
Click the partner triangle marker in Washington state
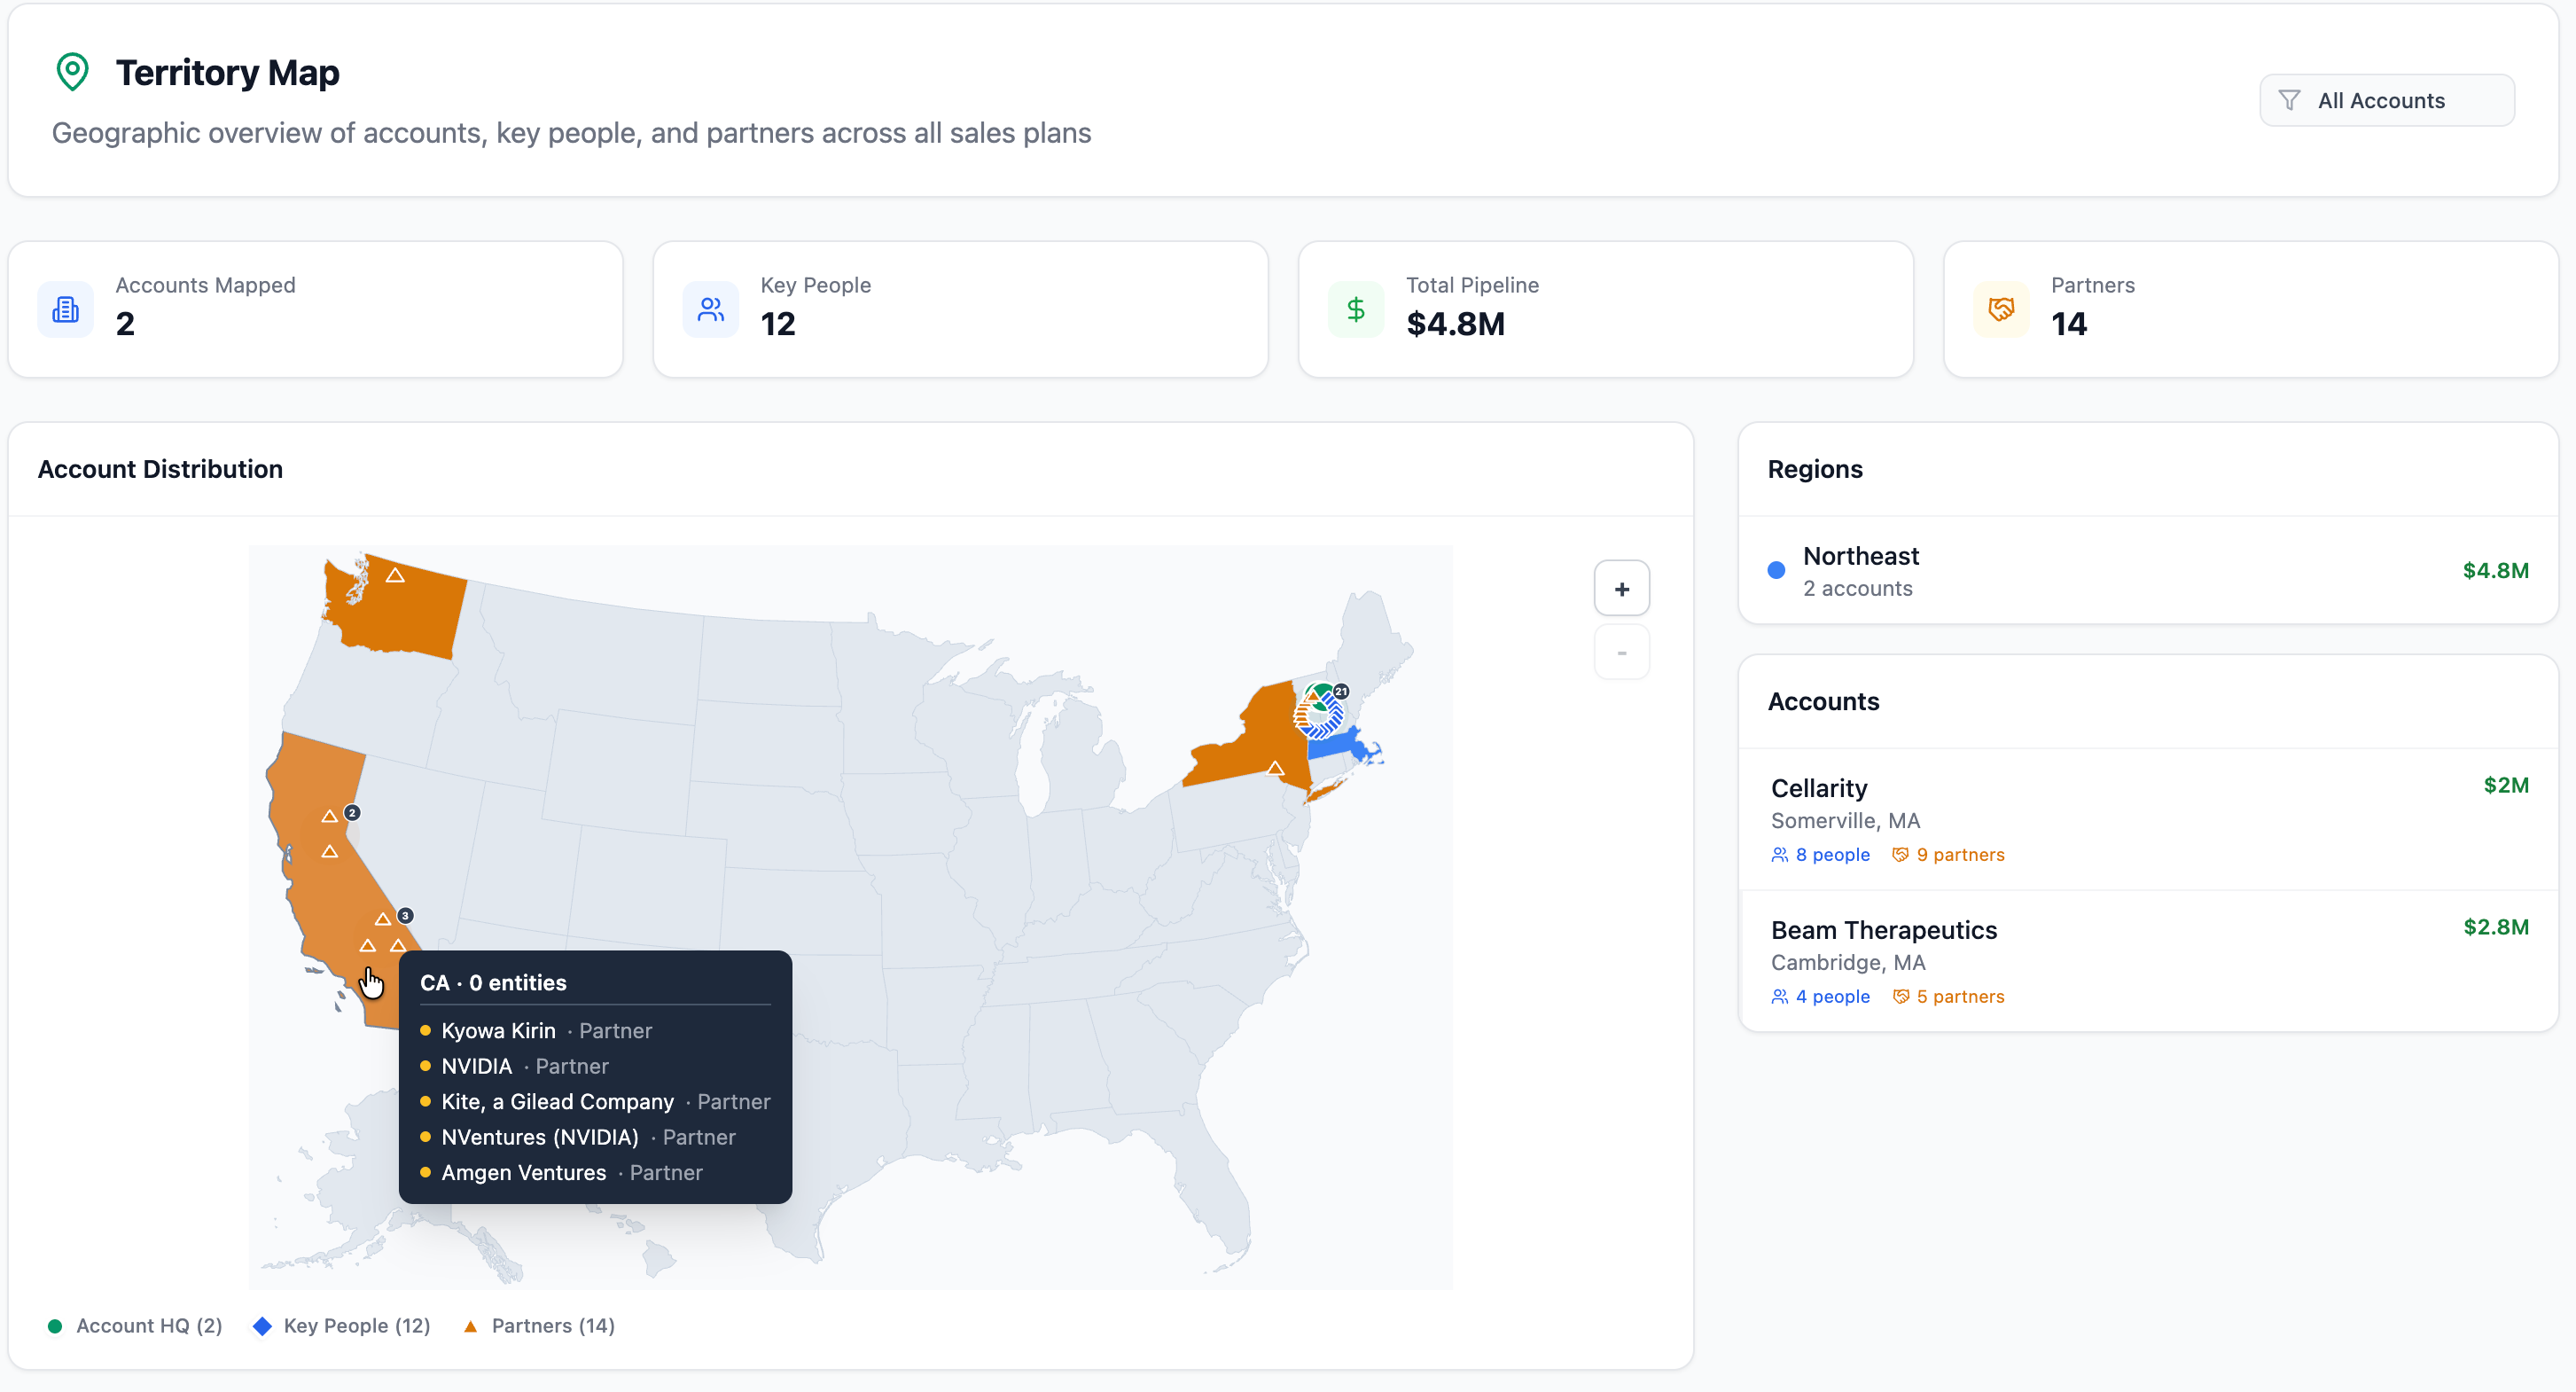click(395, 575)
